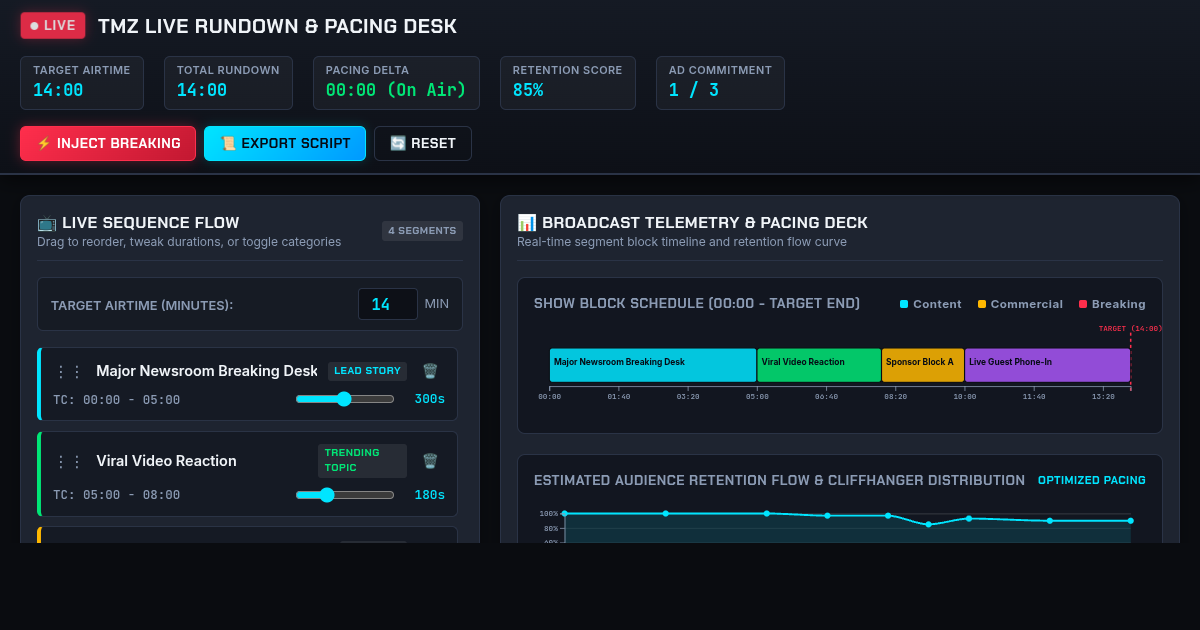Grab drag handle of Viral Video Reaction
This screenshot has width=1200, height=630.
point(69,461)
